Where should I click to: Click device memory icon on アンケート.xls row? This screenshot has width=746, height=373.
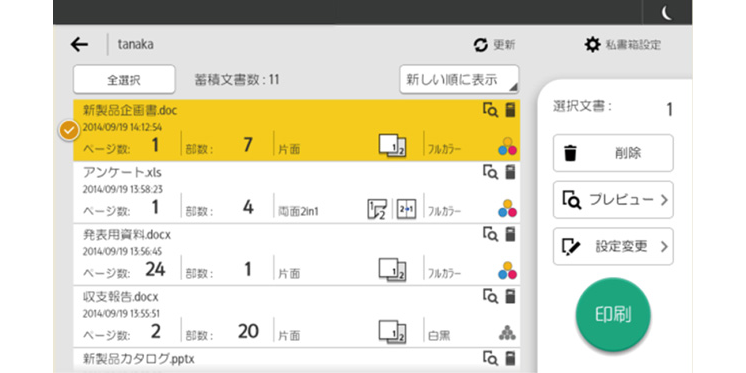[510, 172]
